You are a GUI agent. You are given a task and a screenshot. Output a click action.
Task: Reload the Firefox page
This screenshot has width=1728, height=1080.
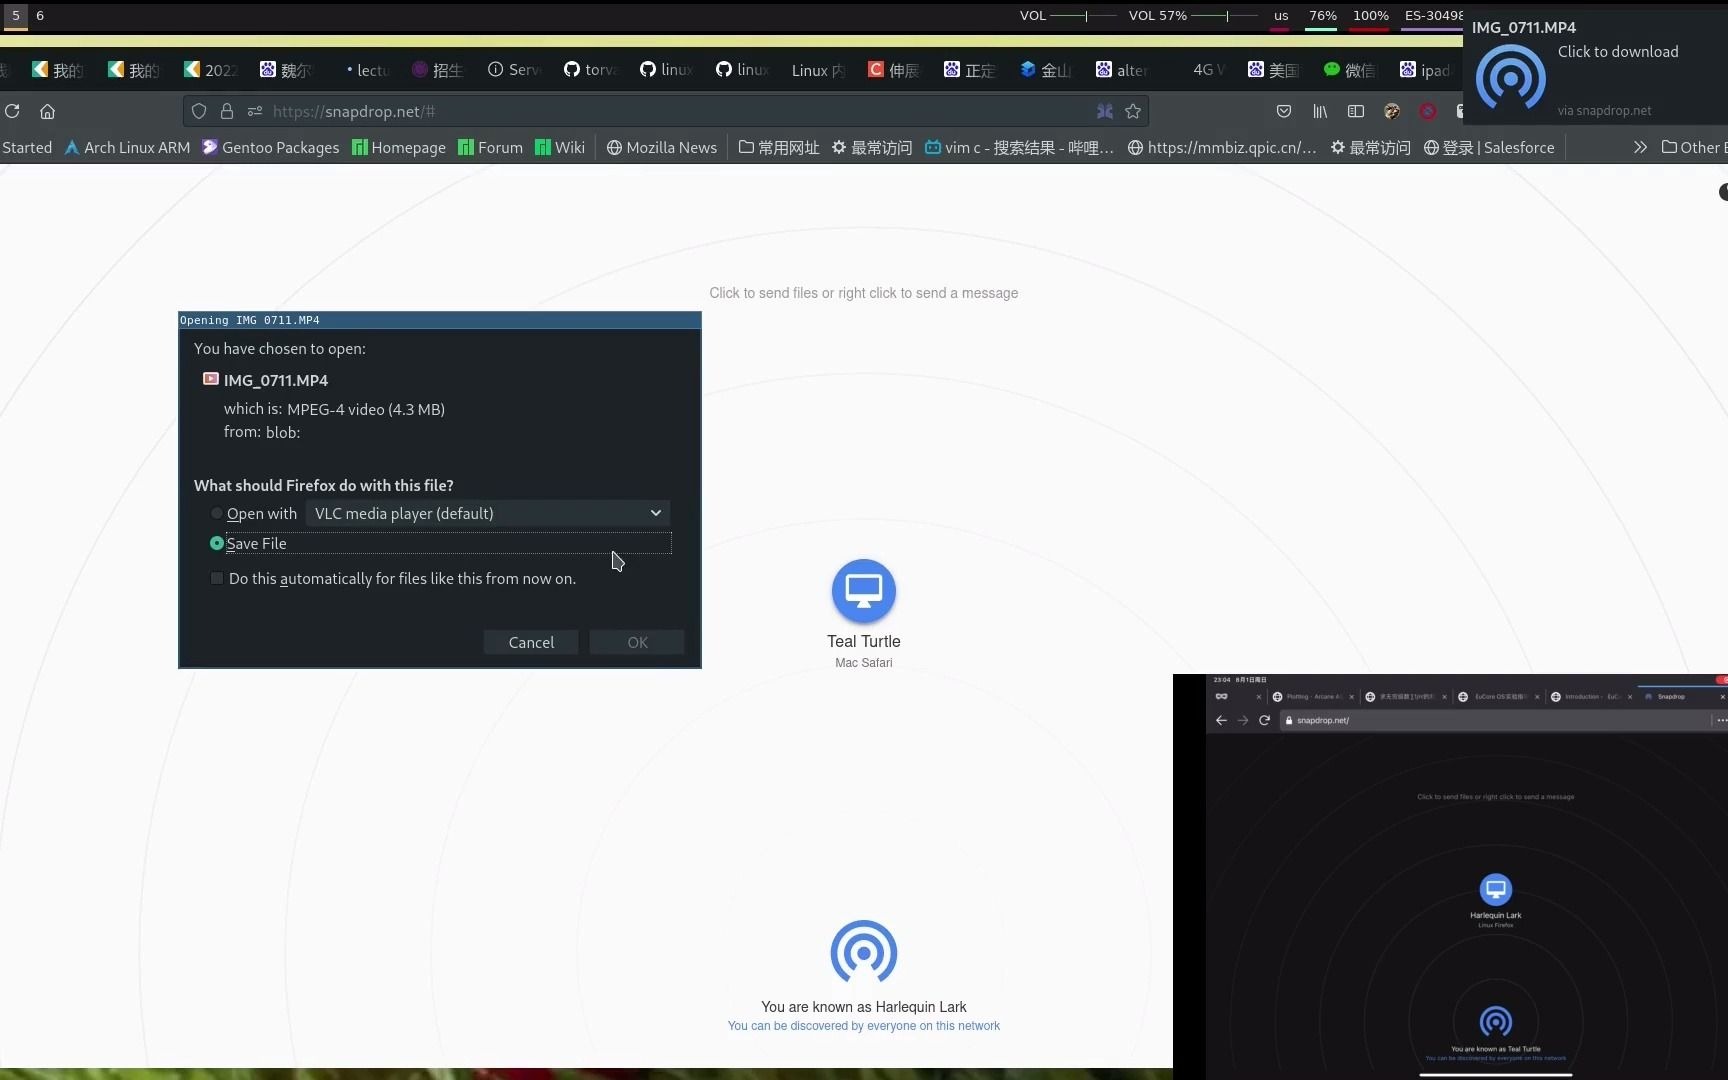[12, 111]
